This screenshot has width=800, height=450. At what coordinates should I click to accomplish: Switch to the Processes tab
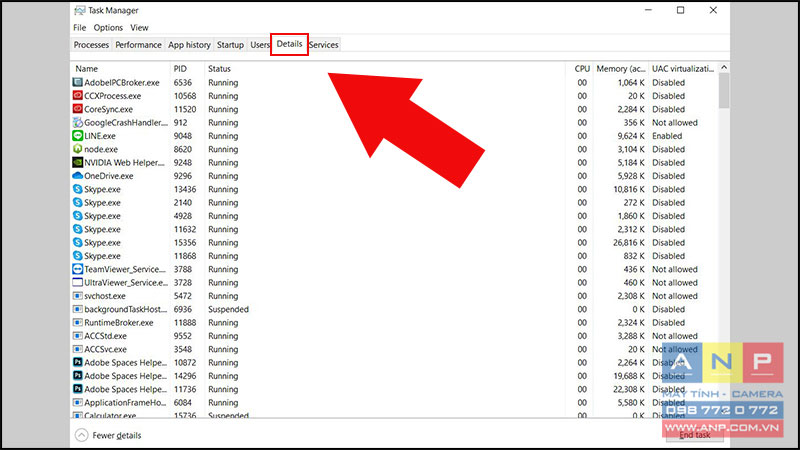[x=91, y=45]
